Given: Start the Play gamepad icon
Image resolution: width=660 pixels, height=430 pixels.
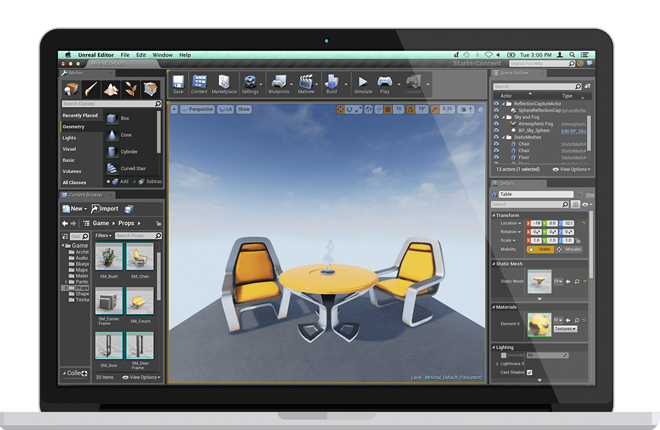Looking at the screenshot, I should [385, 84].
